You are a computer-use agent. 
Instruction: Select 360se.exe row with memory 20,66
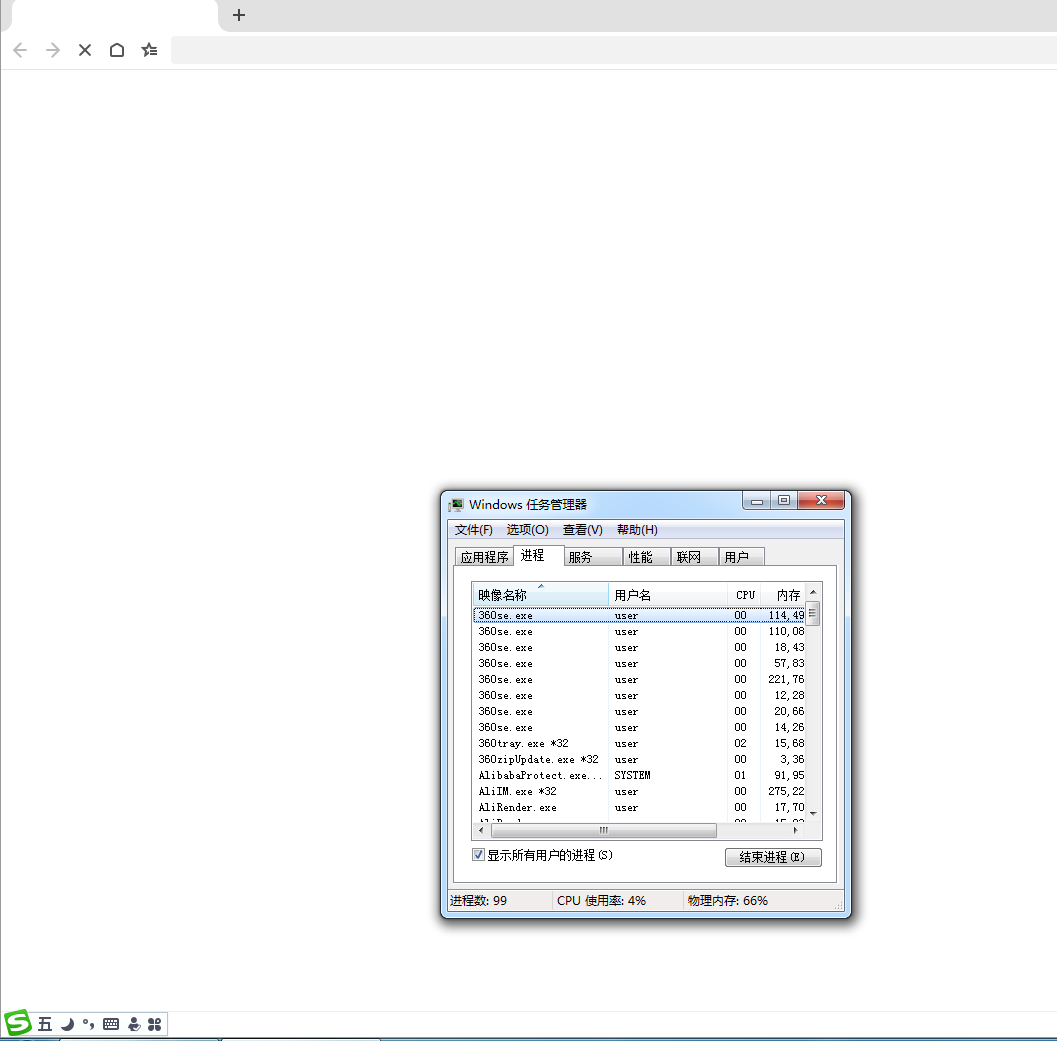[x=639, y=711]
